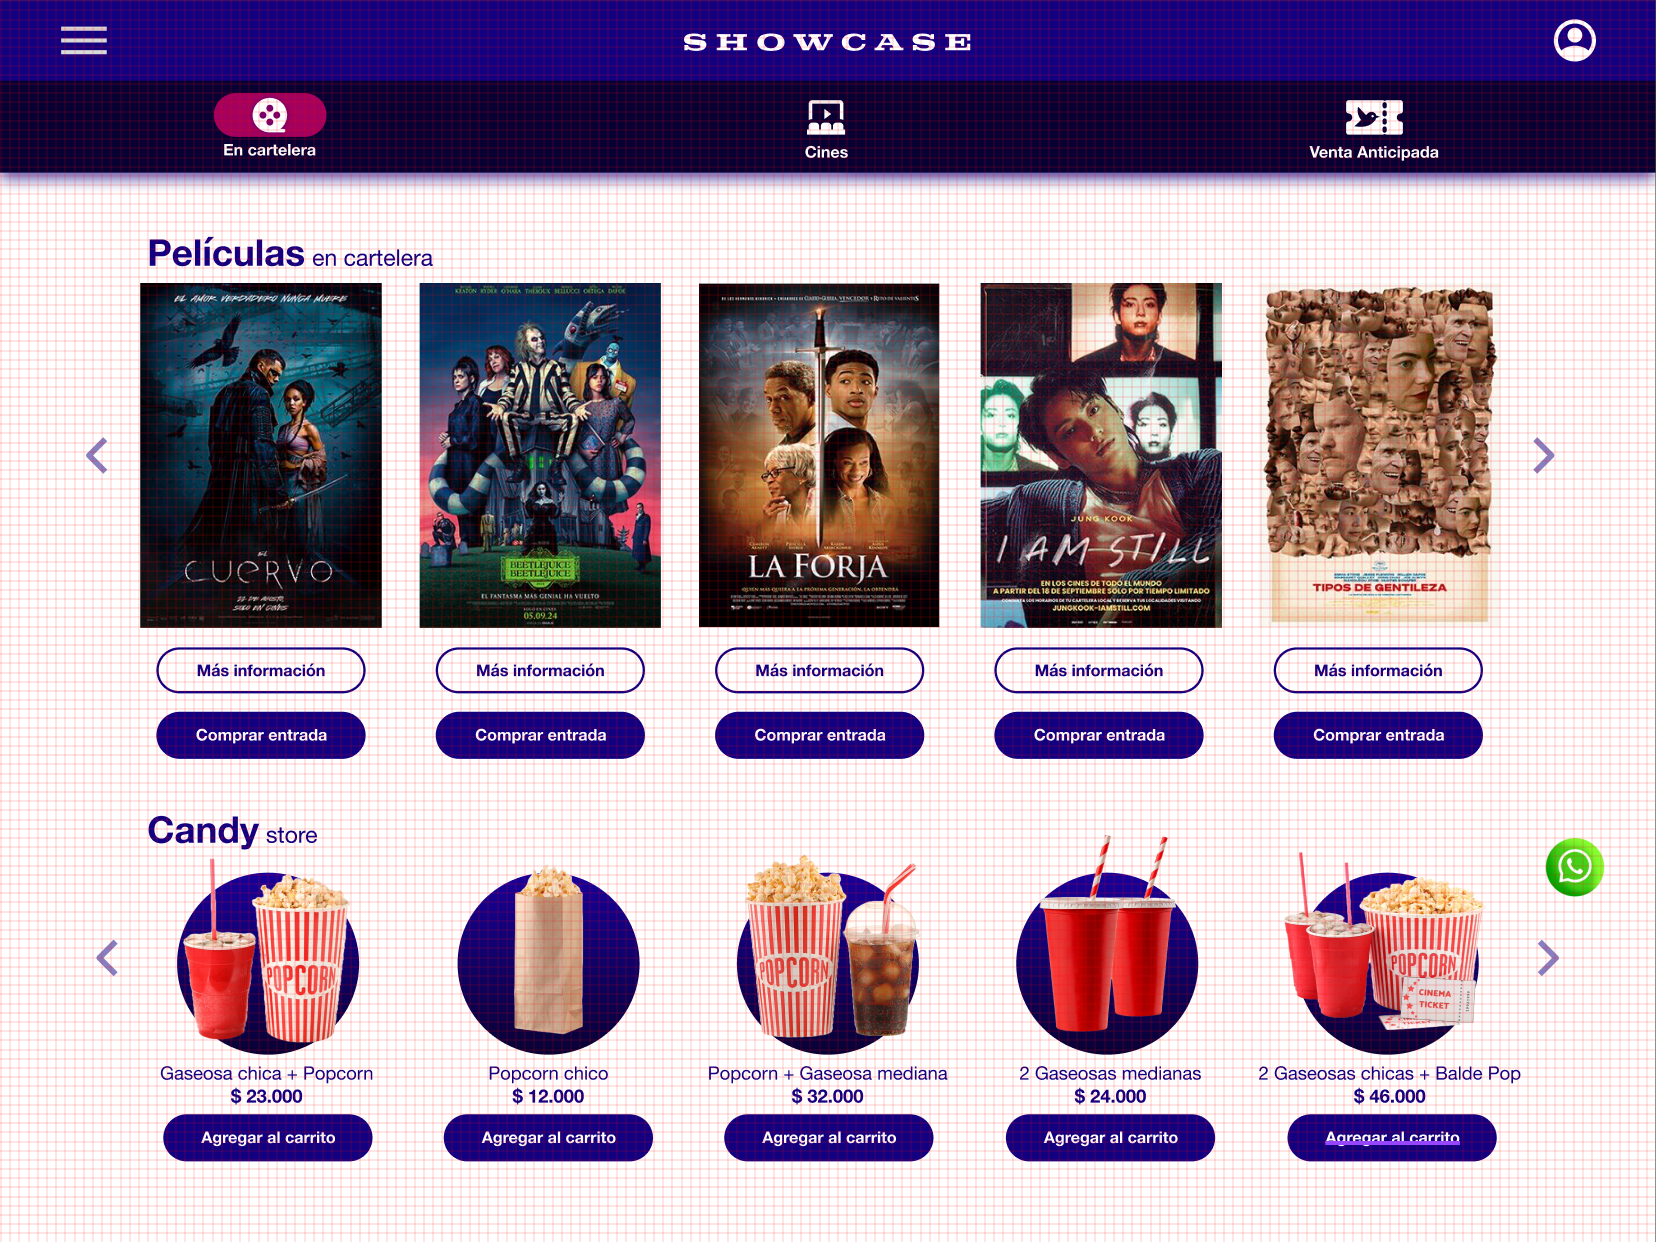Image resolution: width=1656 pixels, height=1242 pixels.
Task: Select the En cartelera film reel icon
Action: pyautogui.click(x=270, y=115)
